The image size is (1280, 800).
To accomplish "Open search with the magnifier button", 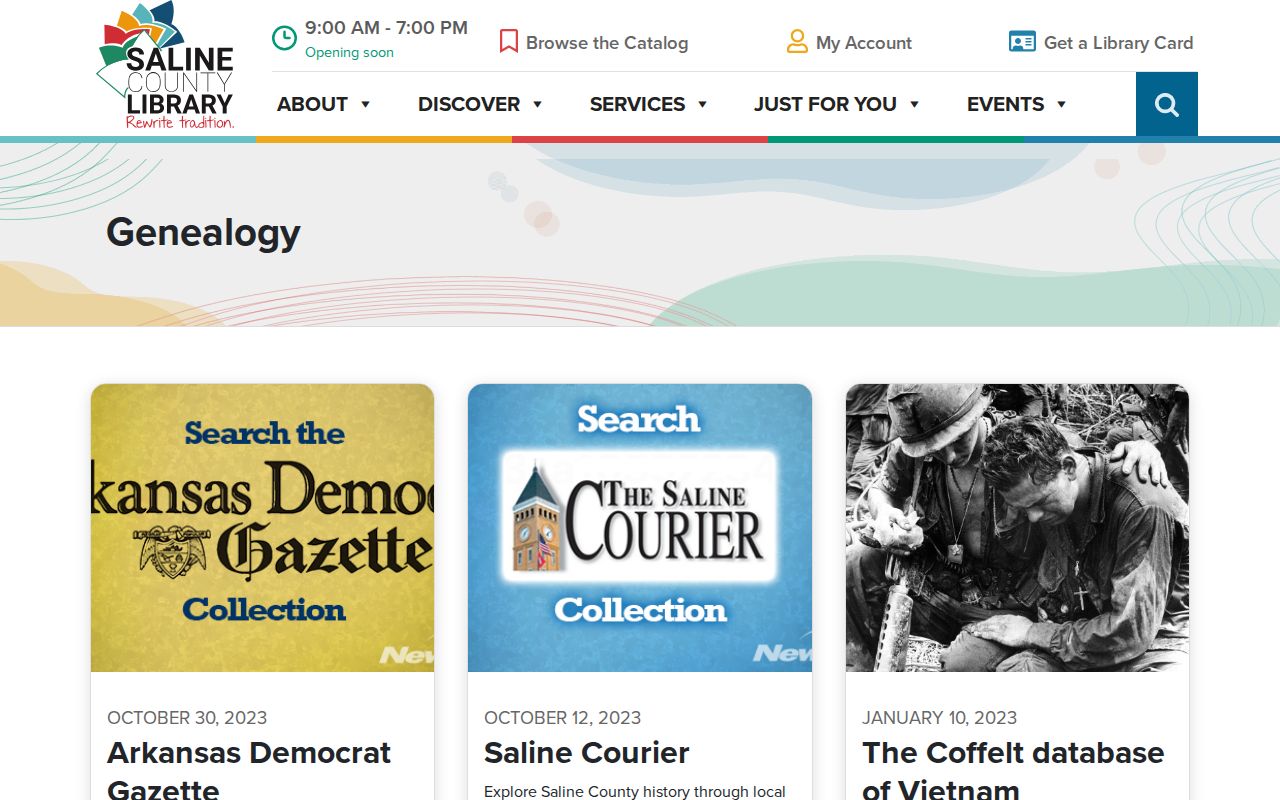I will click(1167, 104).
